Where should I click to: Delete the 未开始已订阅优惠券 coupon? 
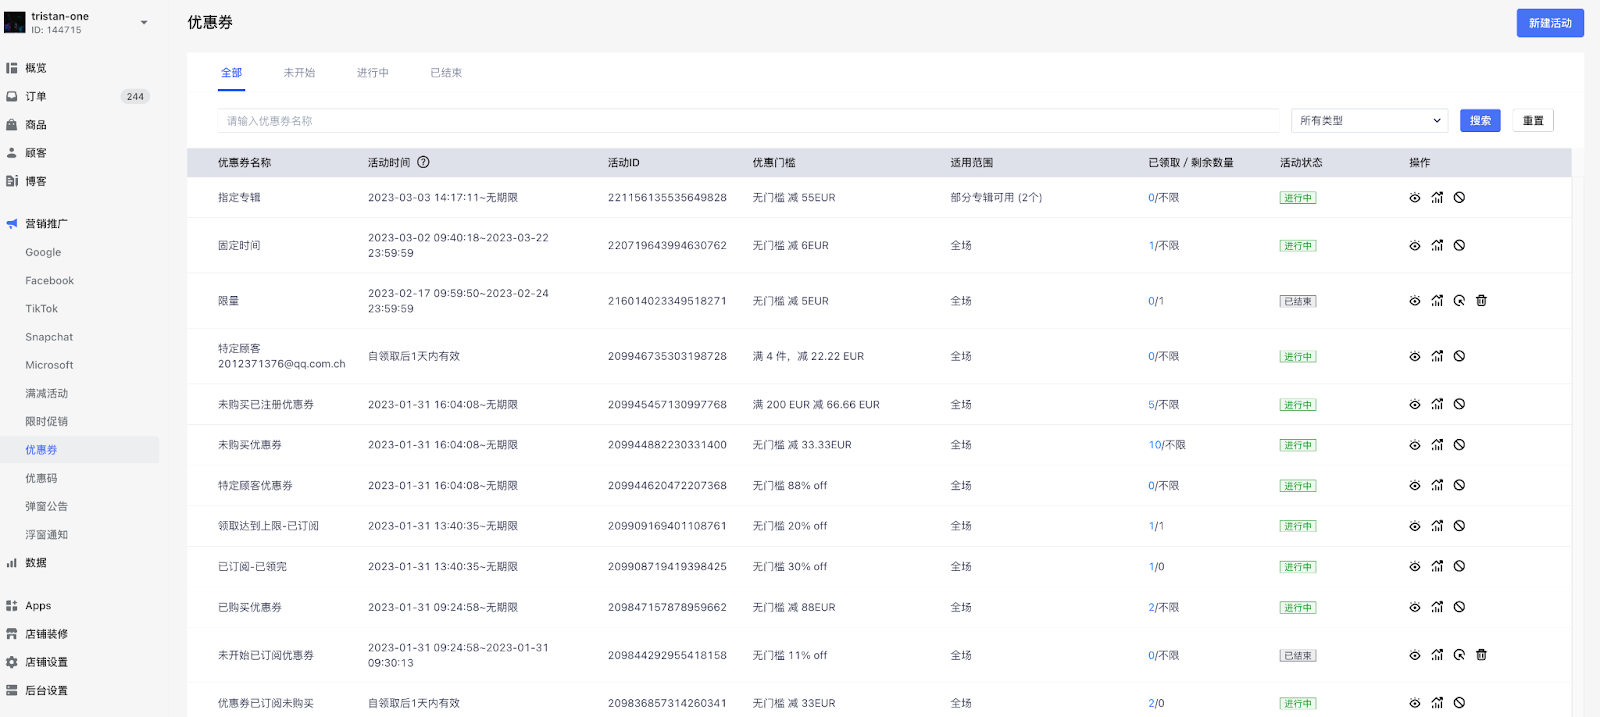tap(1482, 656)
